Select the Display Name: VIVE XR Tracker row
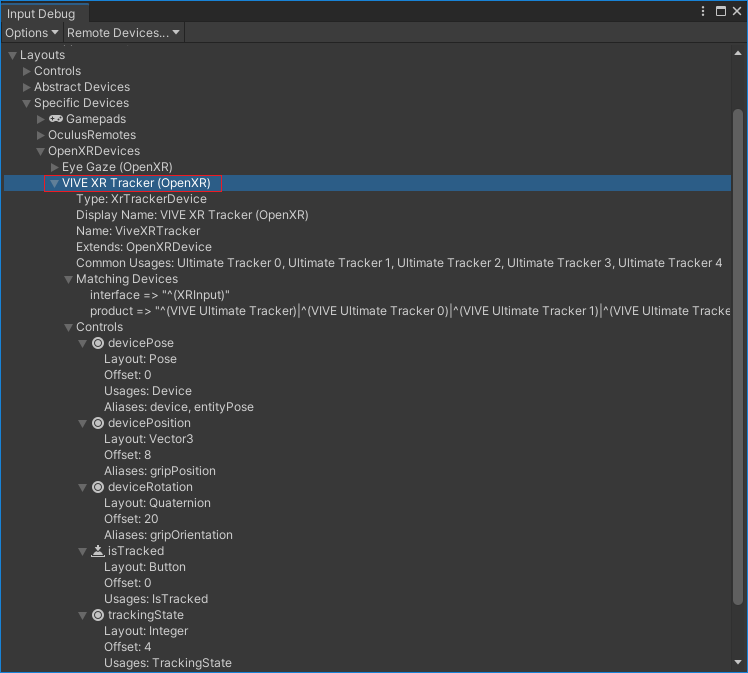This screenshot has width=748, height=673. [367, 215]
